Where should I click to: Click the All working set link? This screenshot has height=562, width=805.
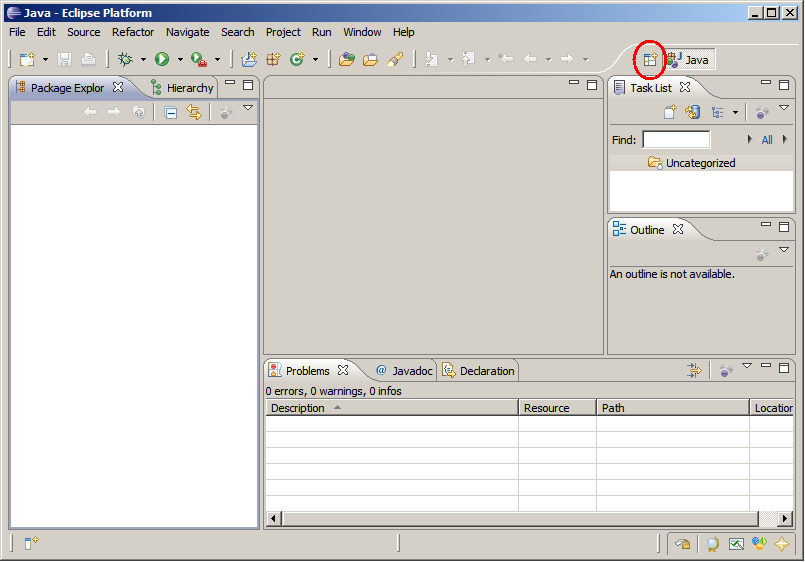click(767, 140)
